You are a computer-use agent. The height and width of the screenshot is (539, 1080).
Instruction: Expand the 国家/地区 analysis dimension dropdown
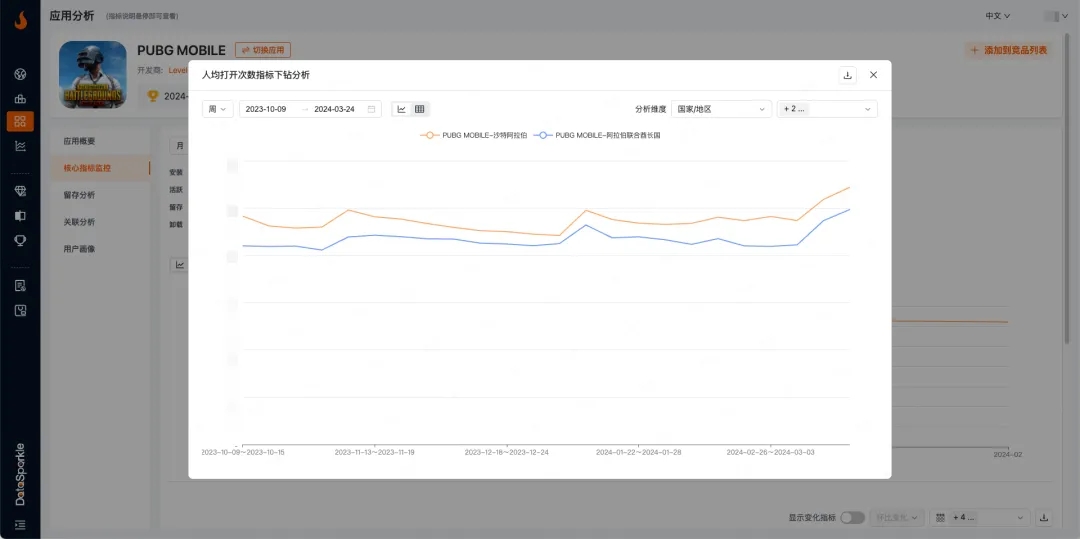point(721,109)
